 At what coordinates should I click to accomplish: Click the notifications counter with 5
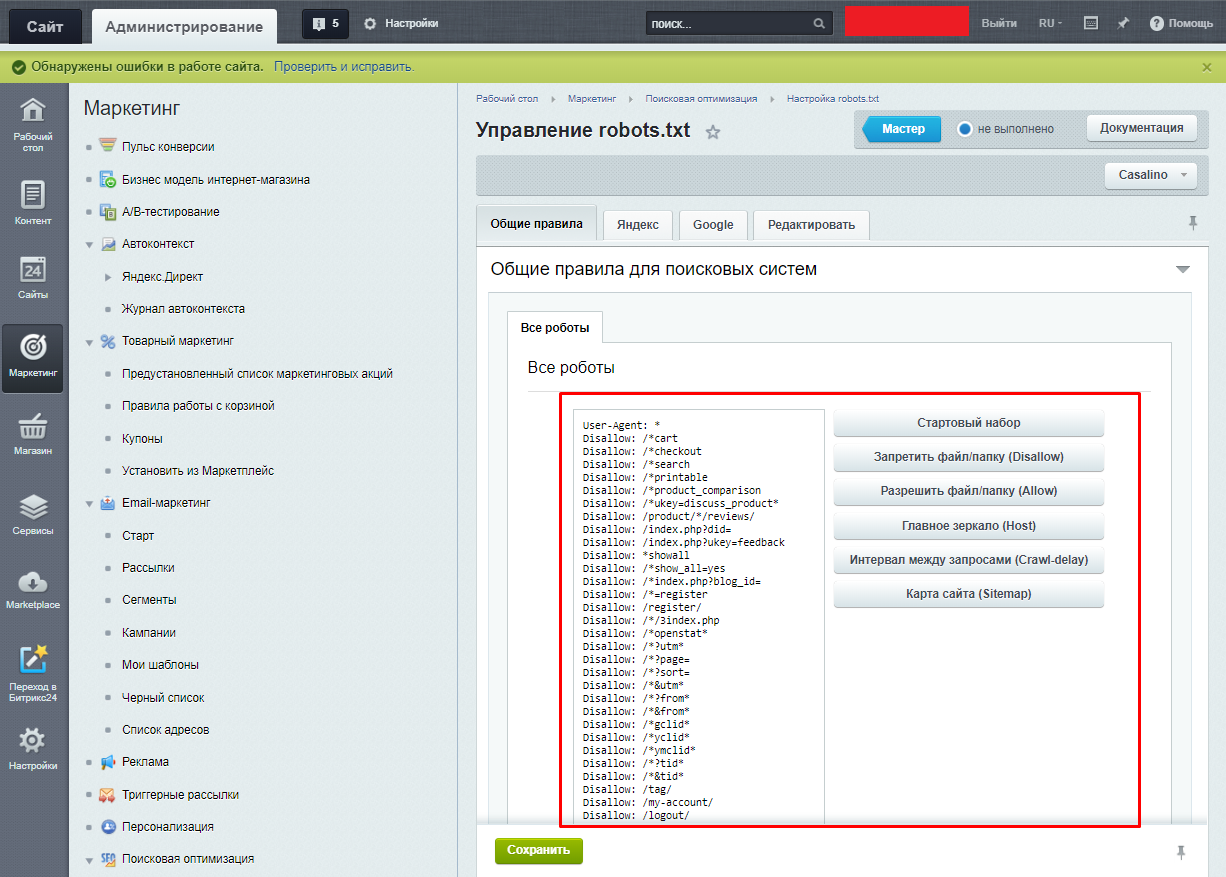click(x=326, y=23)
